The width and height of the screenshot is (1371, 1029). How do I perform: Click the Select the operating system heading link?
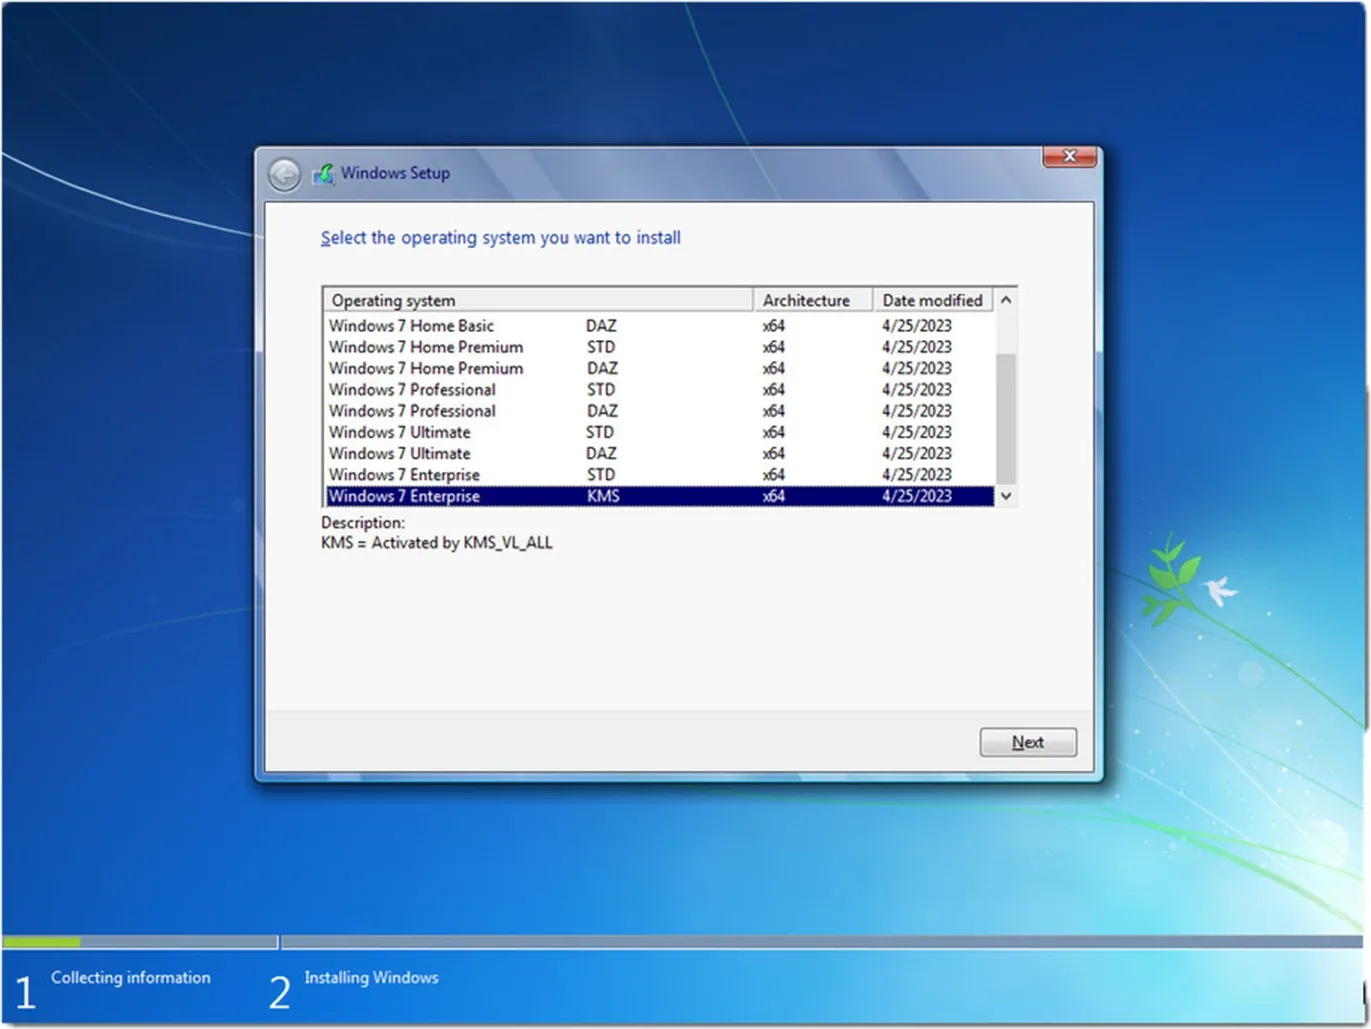tap(501, 238)
